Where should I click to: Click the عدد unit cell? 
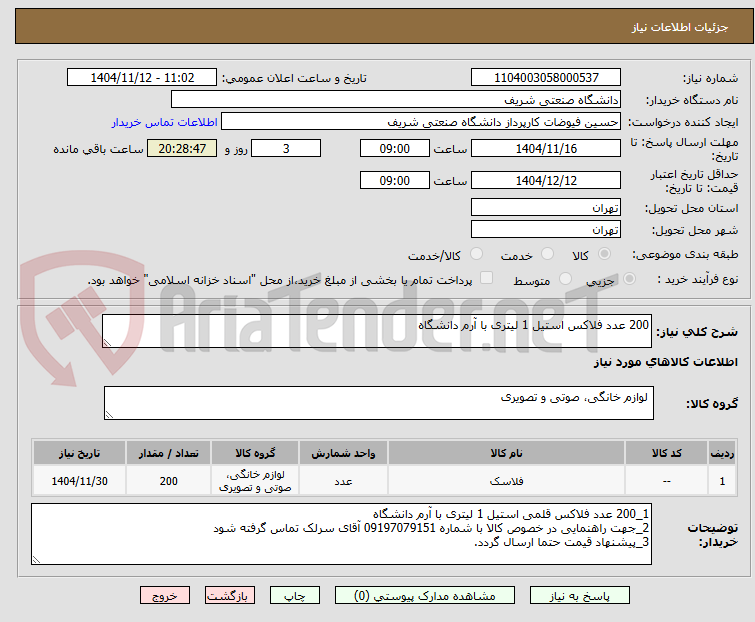(x=343, y=481)
